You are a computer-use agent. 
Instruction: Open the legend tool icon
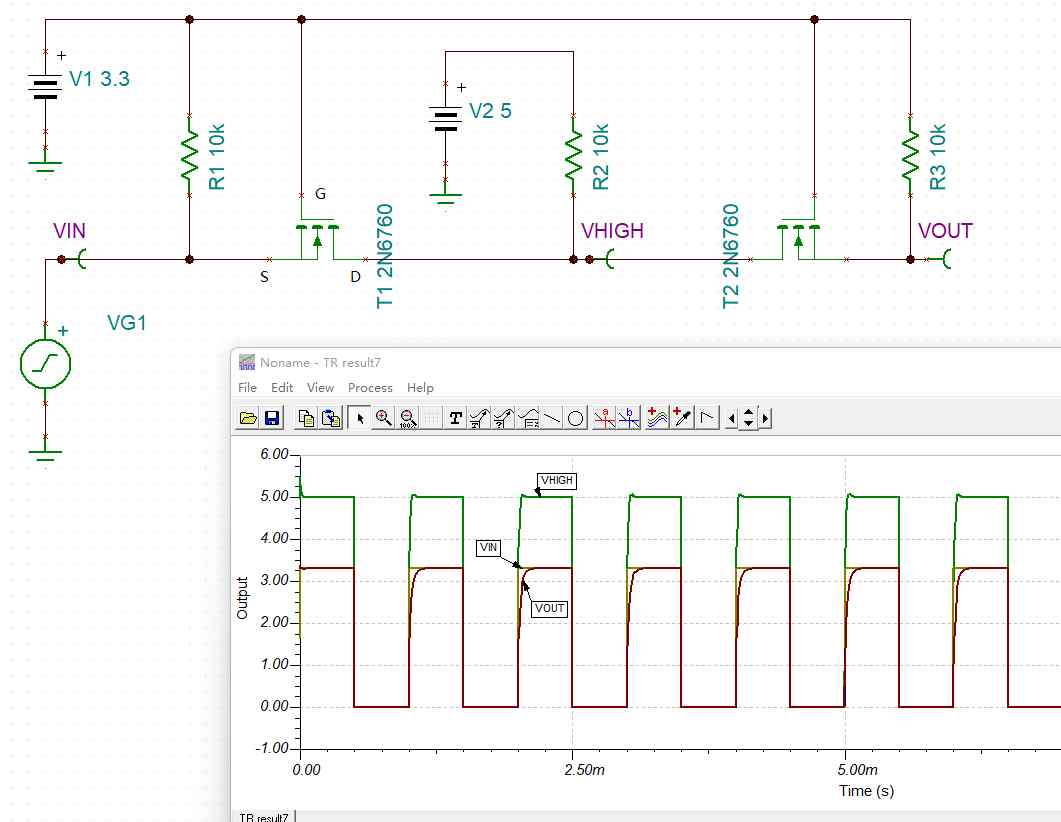coord(528,418)
